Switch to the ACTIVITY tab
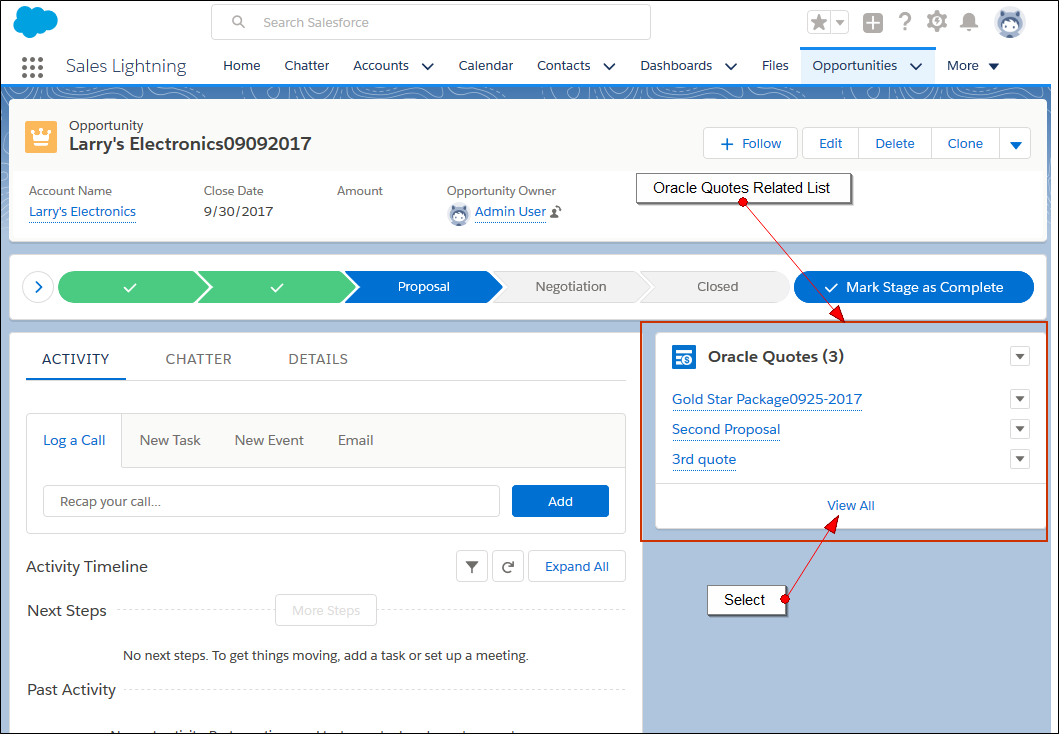1059x734 pixels. pos(76,359)
